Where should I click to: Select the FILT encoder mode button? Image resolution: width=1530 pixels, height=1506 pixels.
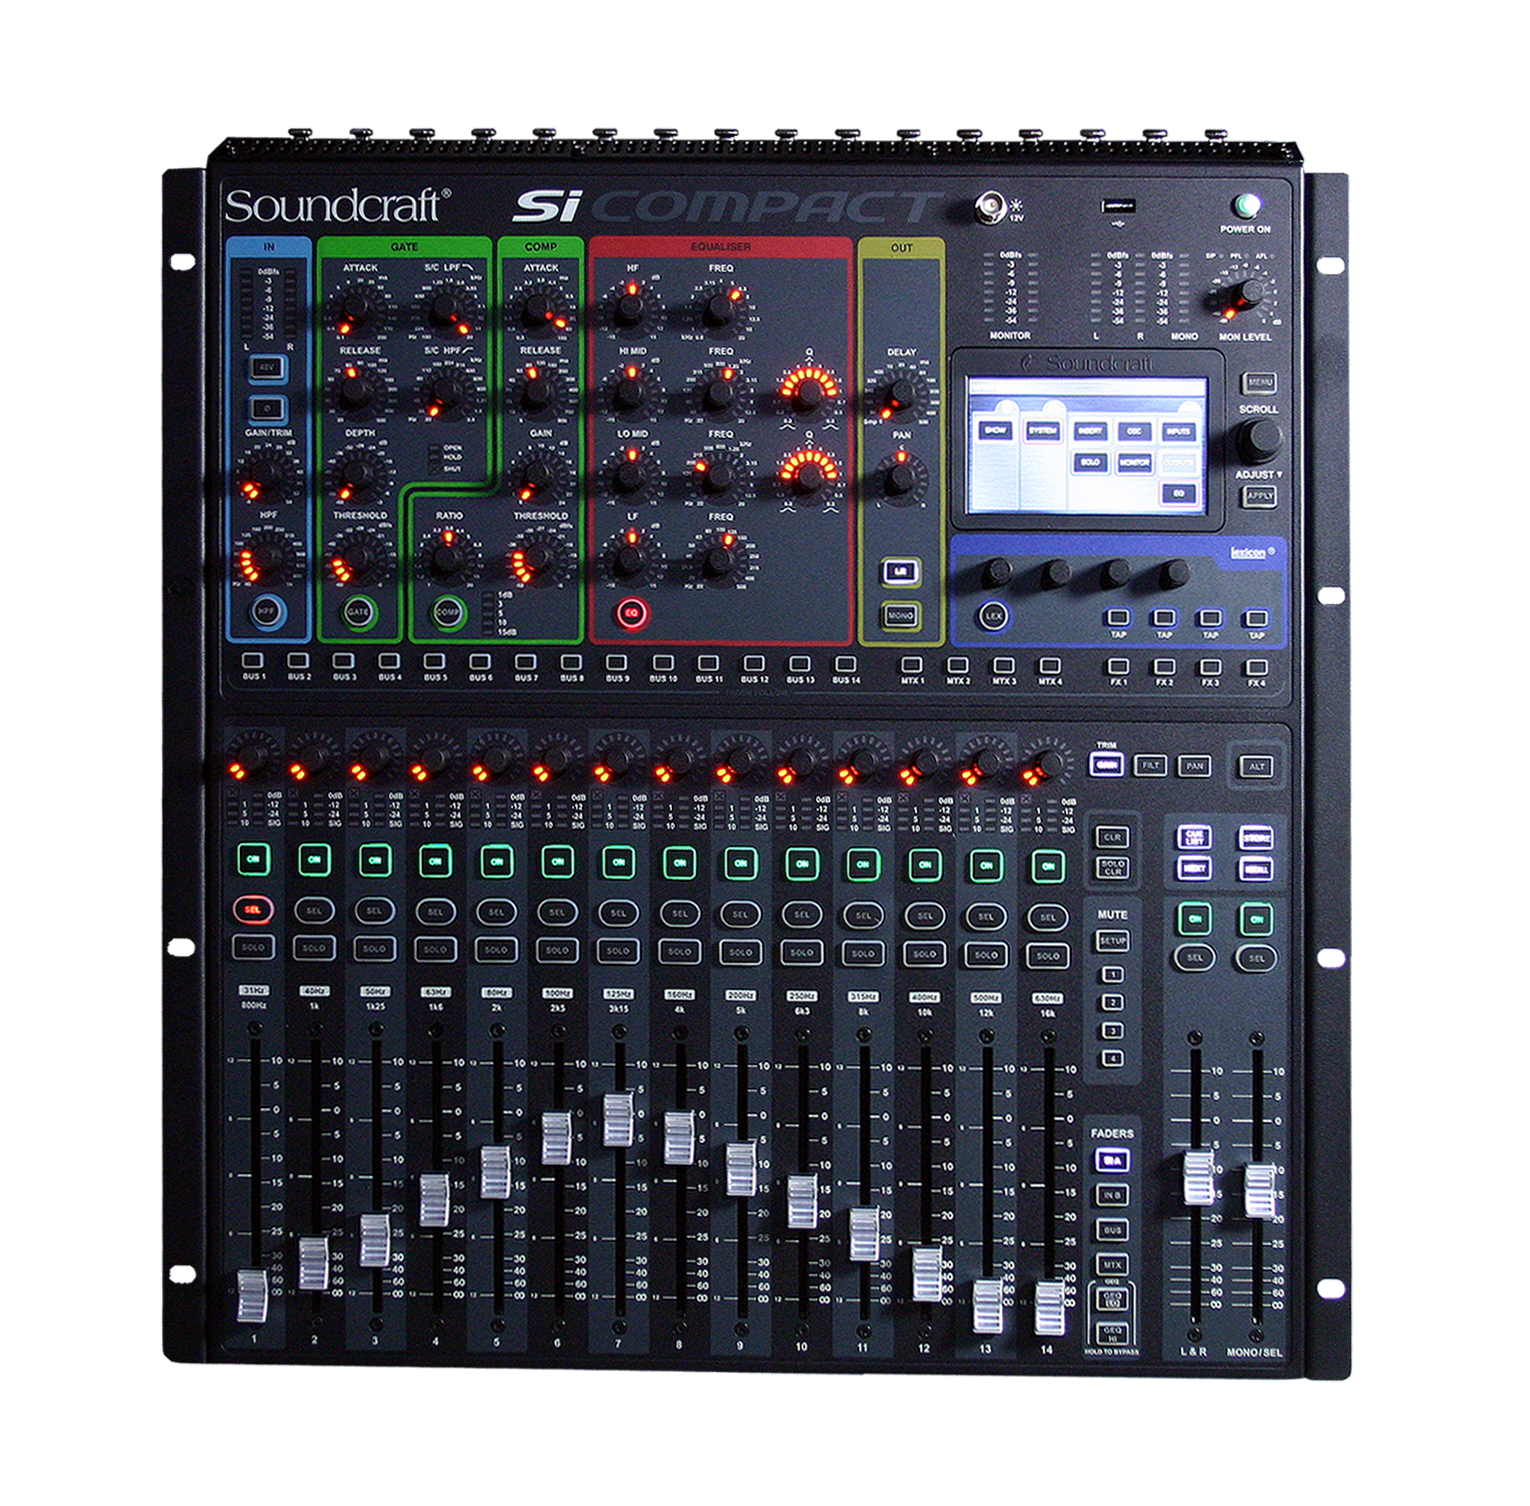click(x=1150, y=766)
